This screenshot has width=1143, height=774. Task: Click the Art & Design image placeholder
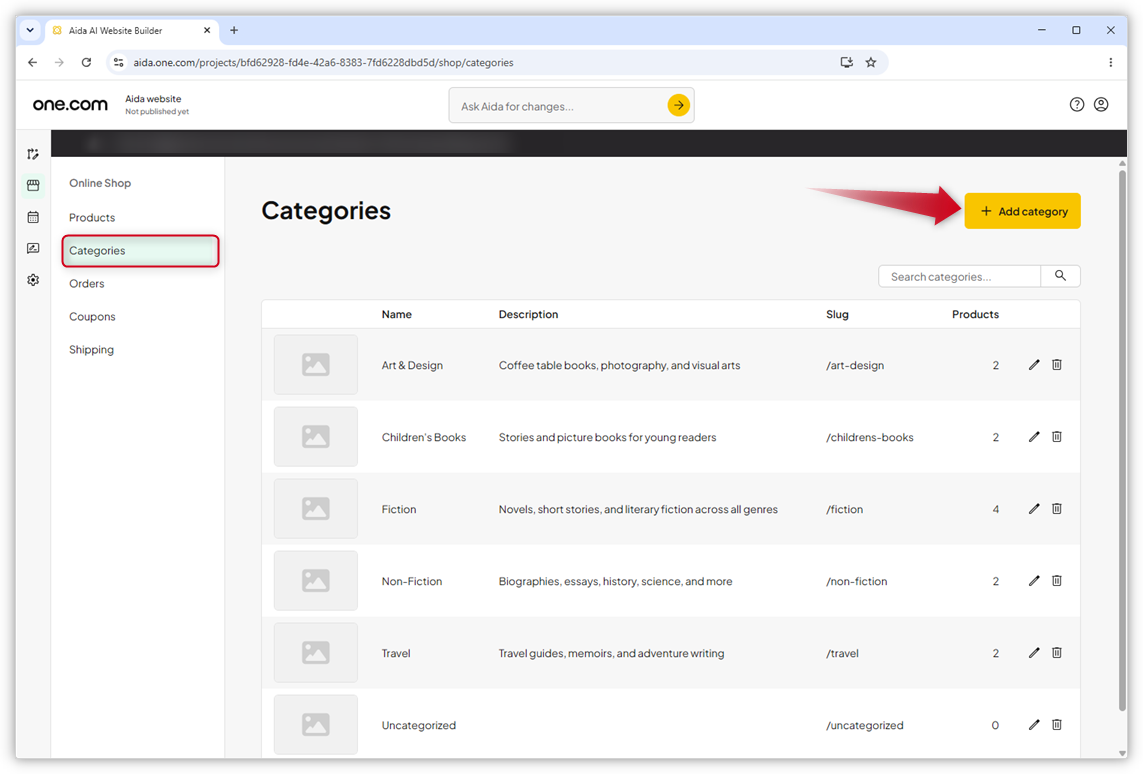click(316, 364)
